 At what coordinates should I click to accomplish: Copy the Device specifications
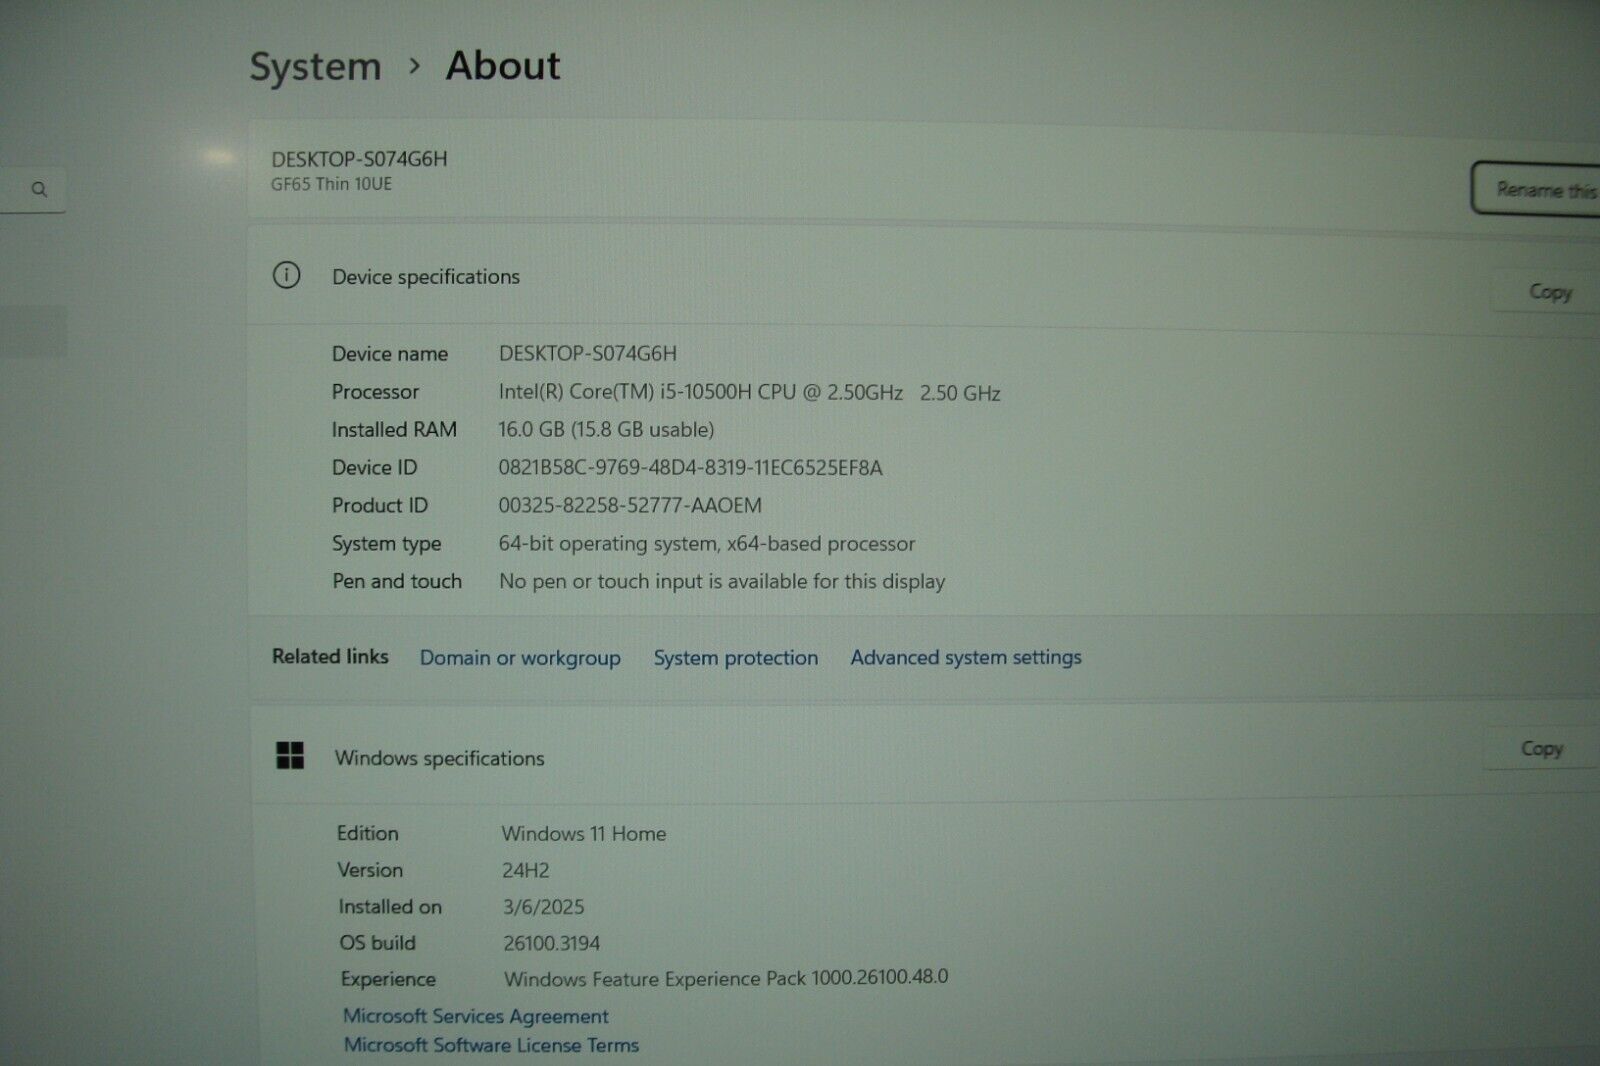pyautogui.click(x=1547, y=292)
